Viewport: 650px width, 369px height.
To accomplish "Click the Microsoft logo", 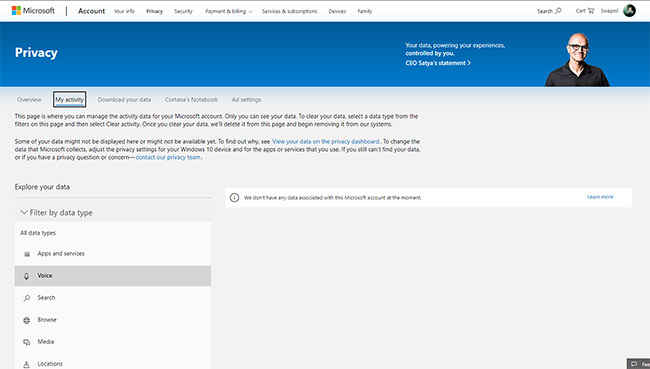I will [x=33, y=11].
